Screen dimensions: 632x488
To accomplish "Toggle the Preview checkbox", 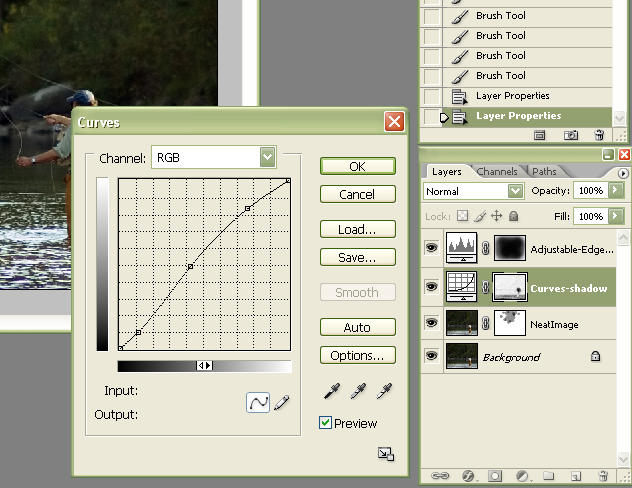I will 325,423.
